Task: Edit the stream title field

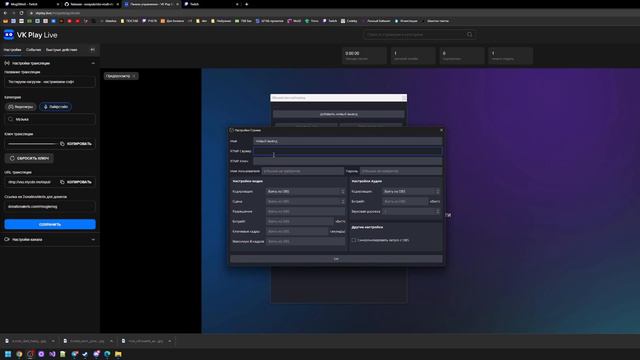Action: tap(50, 82)
